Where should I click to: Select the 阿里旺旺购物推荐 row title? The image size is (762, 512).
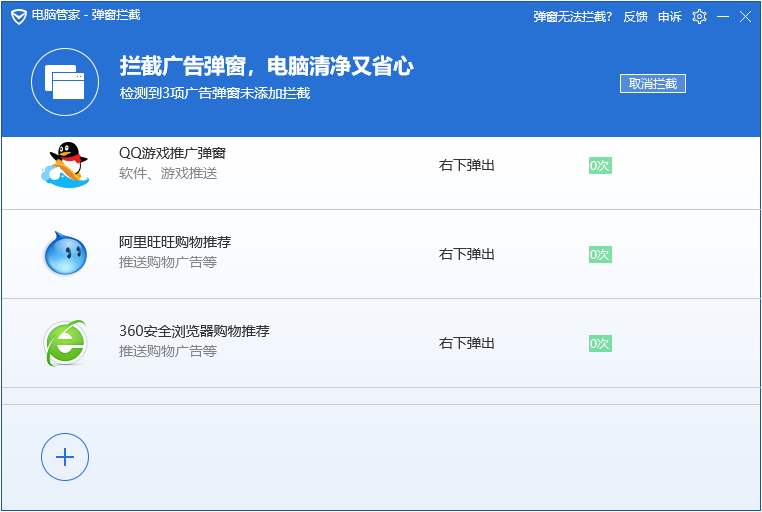tap(175, 242)
